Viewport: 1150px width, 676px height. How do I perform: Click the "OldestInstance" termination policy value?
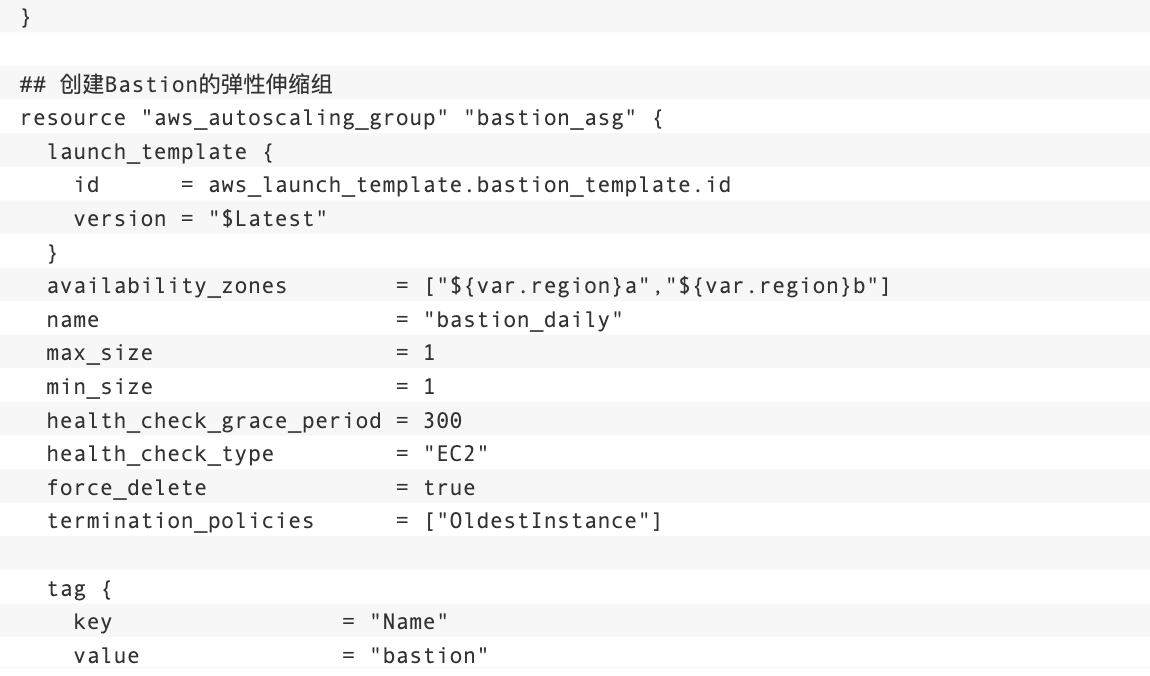[x=543, y=521]
